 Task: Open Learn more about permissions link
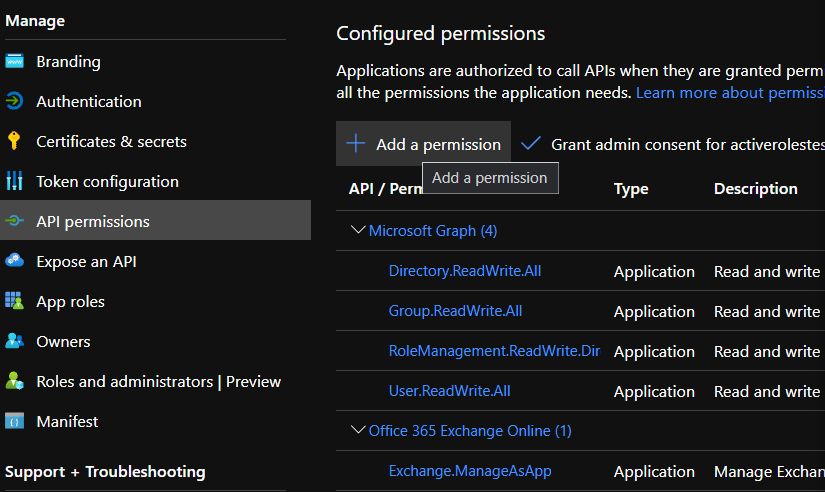pos(730,93)
